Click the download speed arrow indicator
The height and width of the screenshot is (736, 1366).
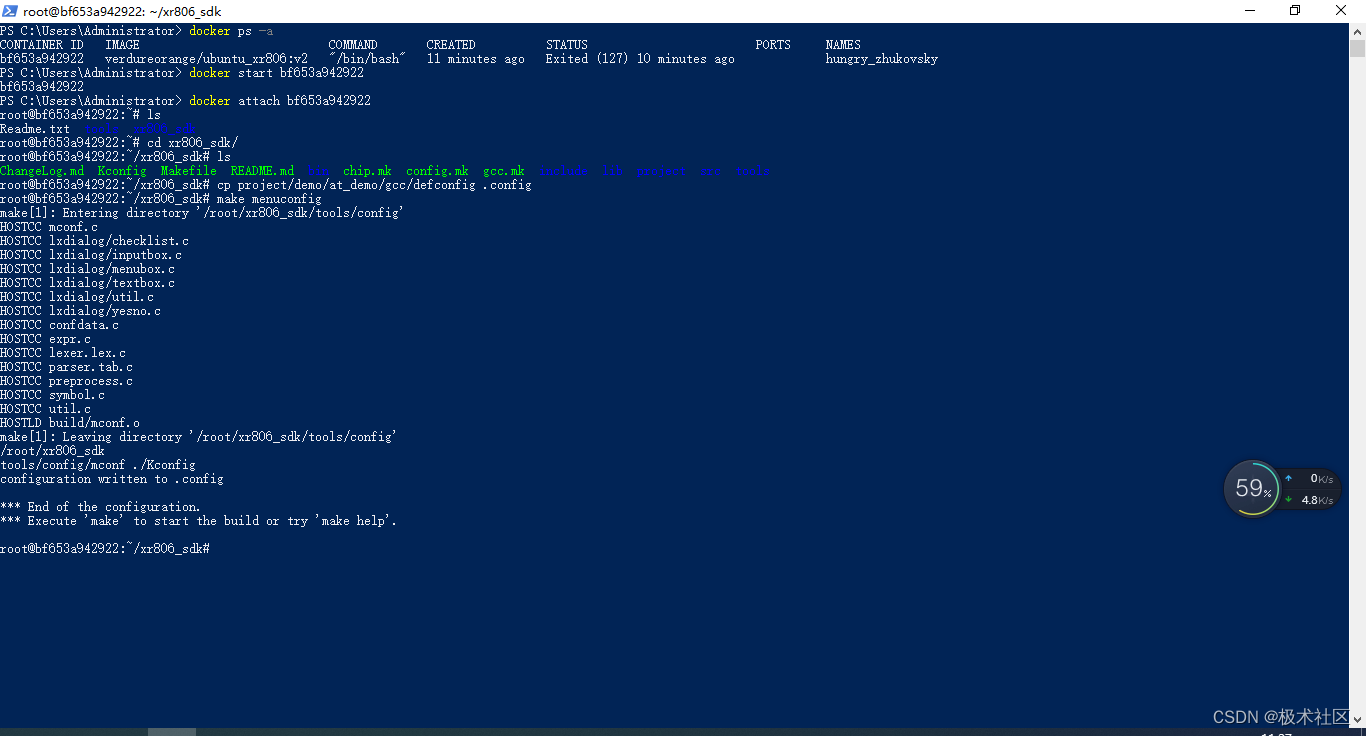click(1289, 499)
